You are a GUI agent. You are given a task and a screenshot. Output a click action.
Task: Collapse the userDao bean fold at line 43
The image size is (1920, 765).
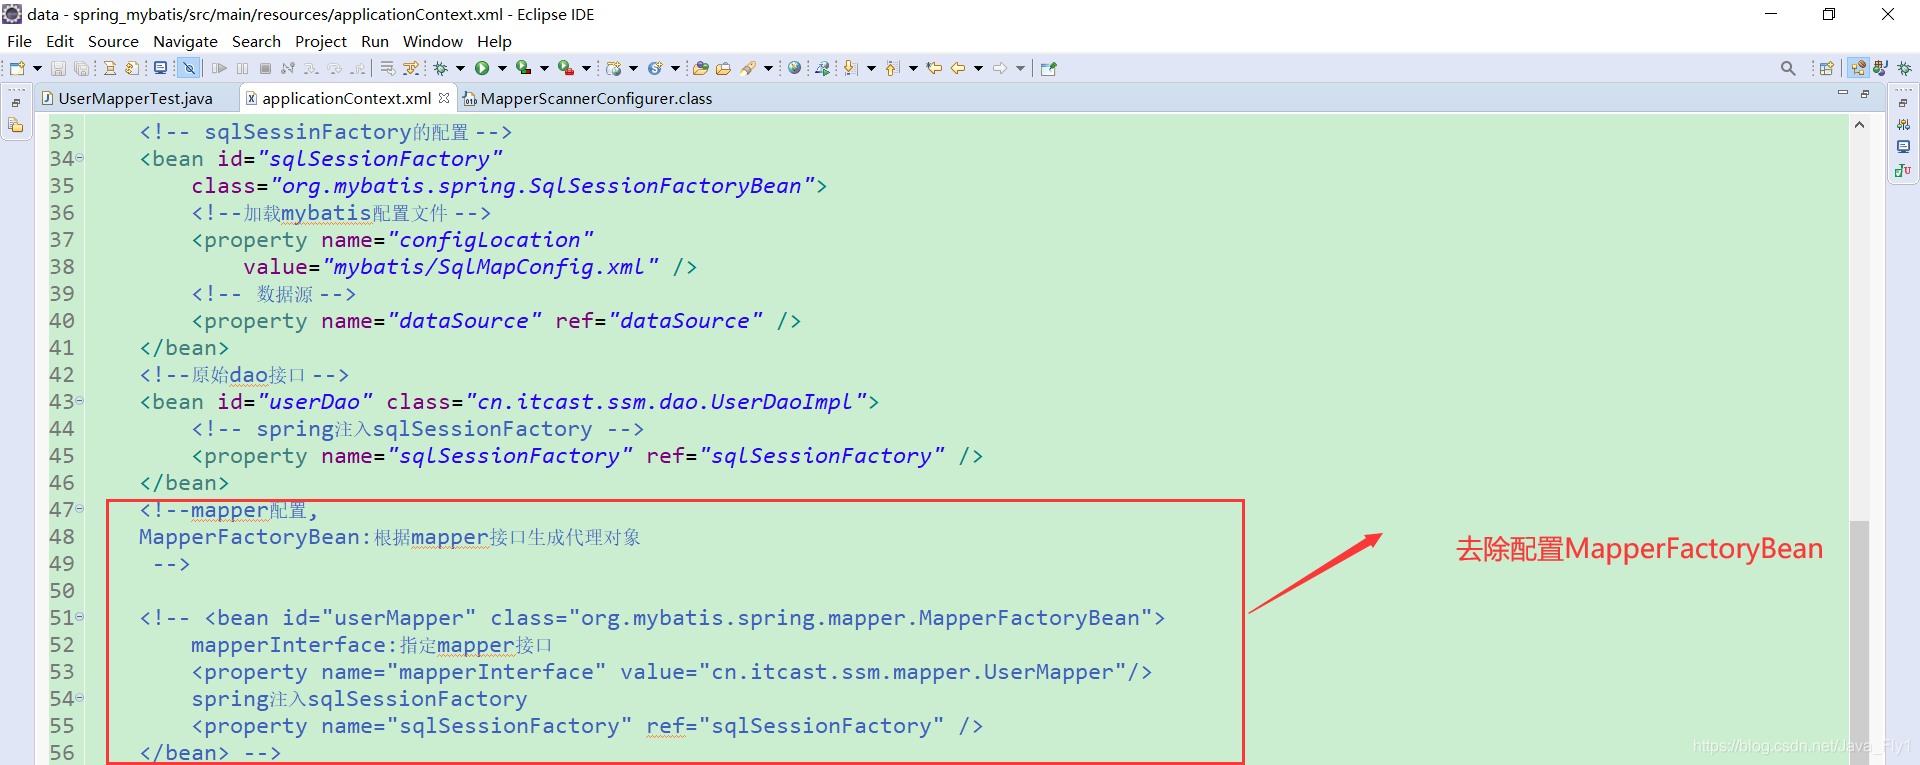click(x=80, y=401)
